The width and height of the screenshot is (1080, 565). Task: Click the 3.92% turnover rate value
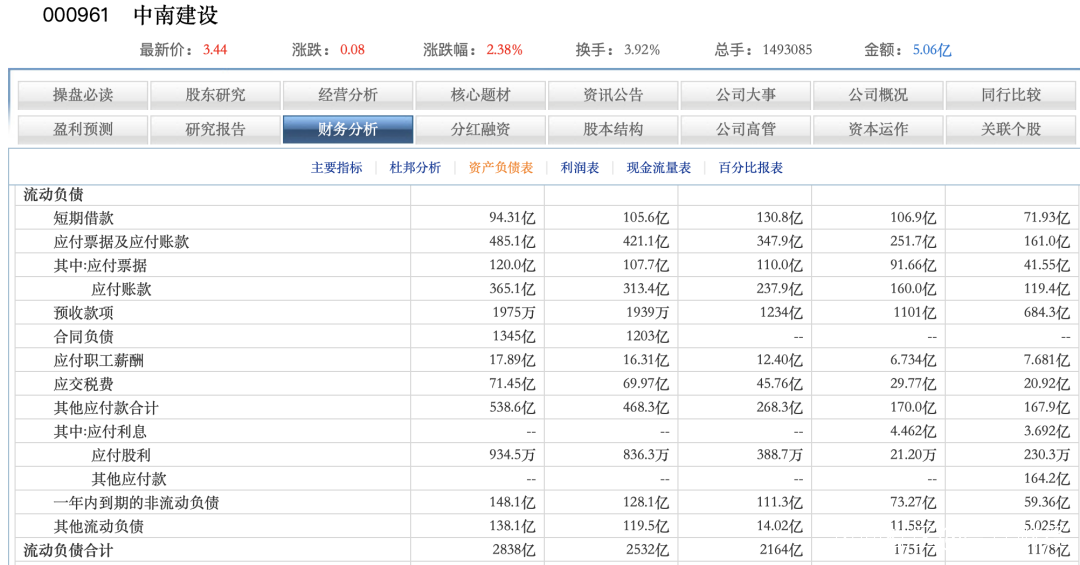(642, 50)
